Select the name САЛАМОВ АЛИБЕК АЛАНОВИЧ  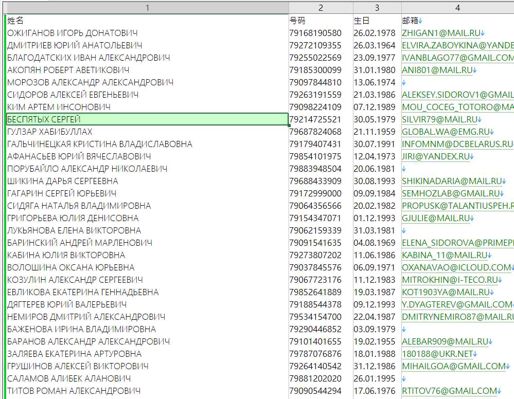tap(69, 378)
